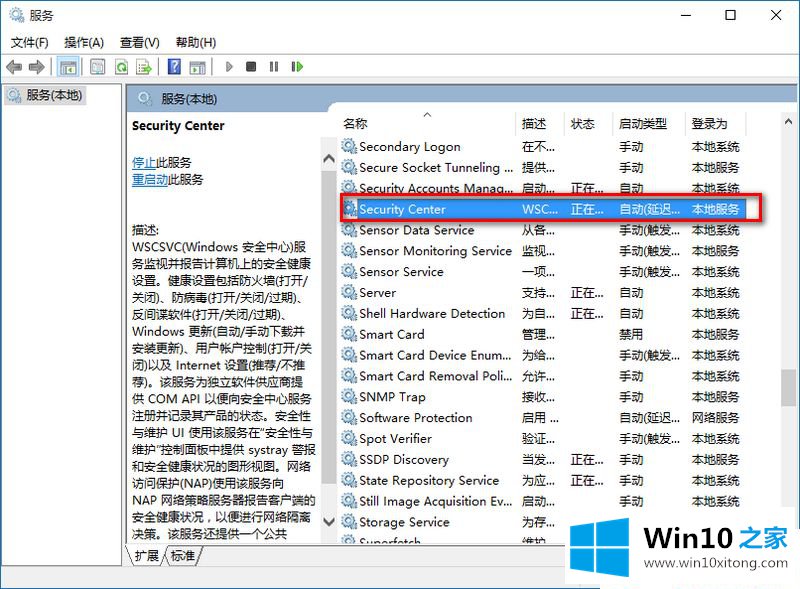Select Still Image Acquisition Ev service
Viewport: 800px width, 589px height.
coord(436,501)
